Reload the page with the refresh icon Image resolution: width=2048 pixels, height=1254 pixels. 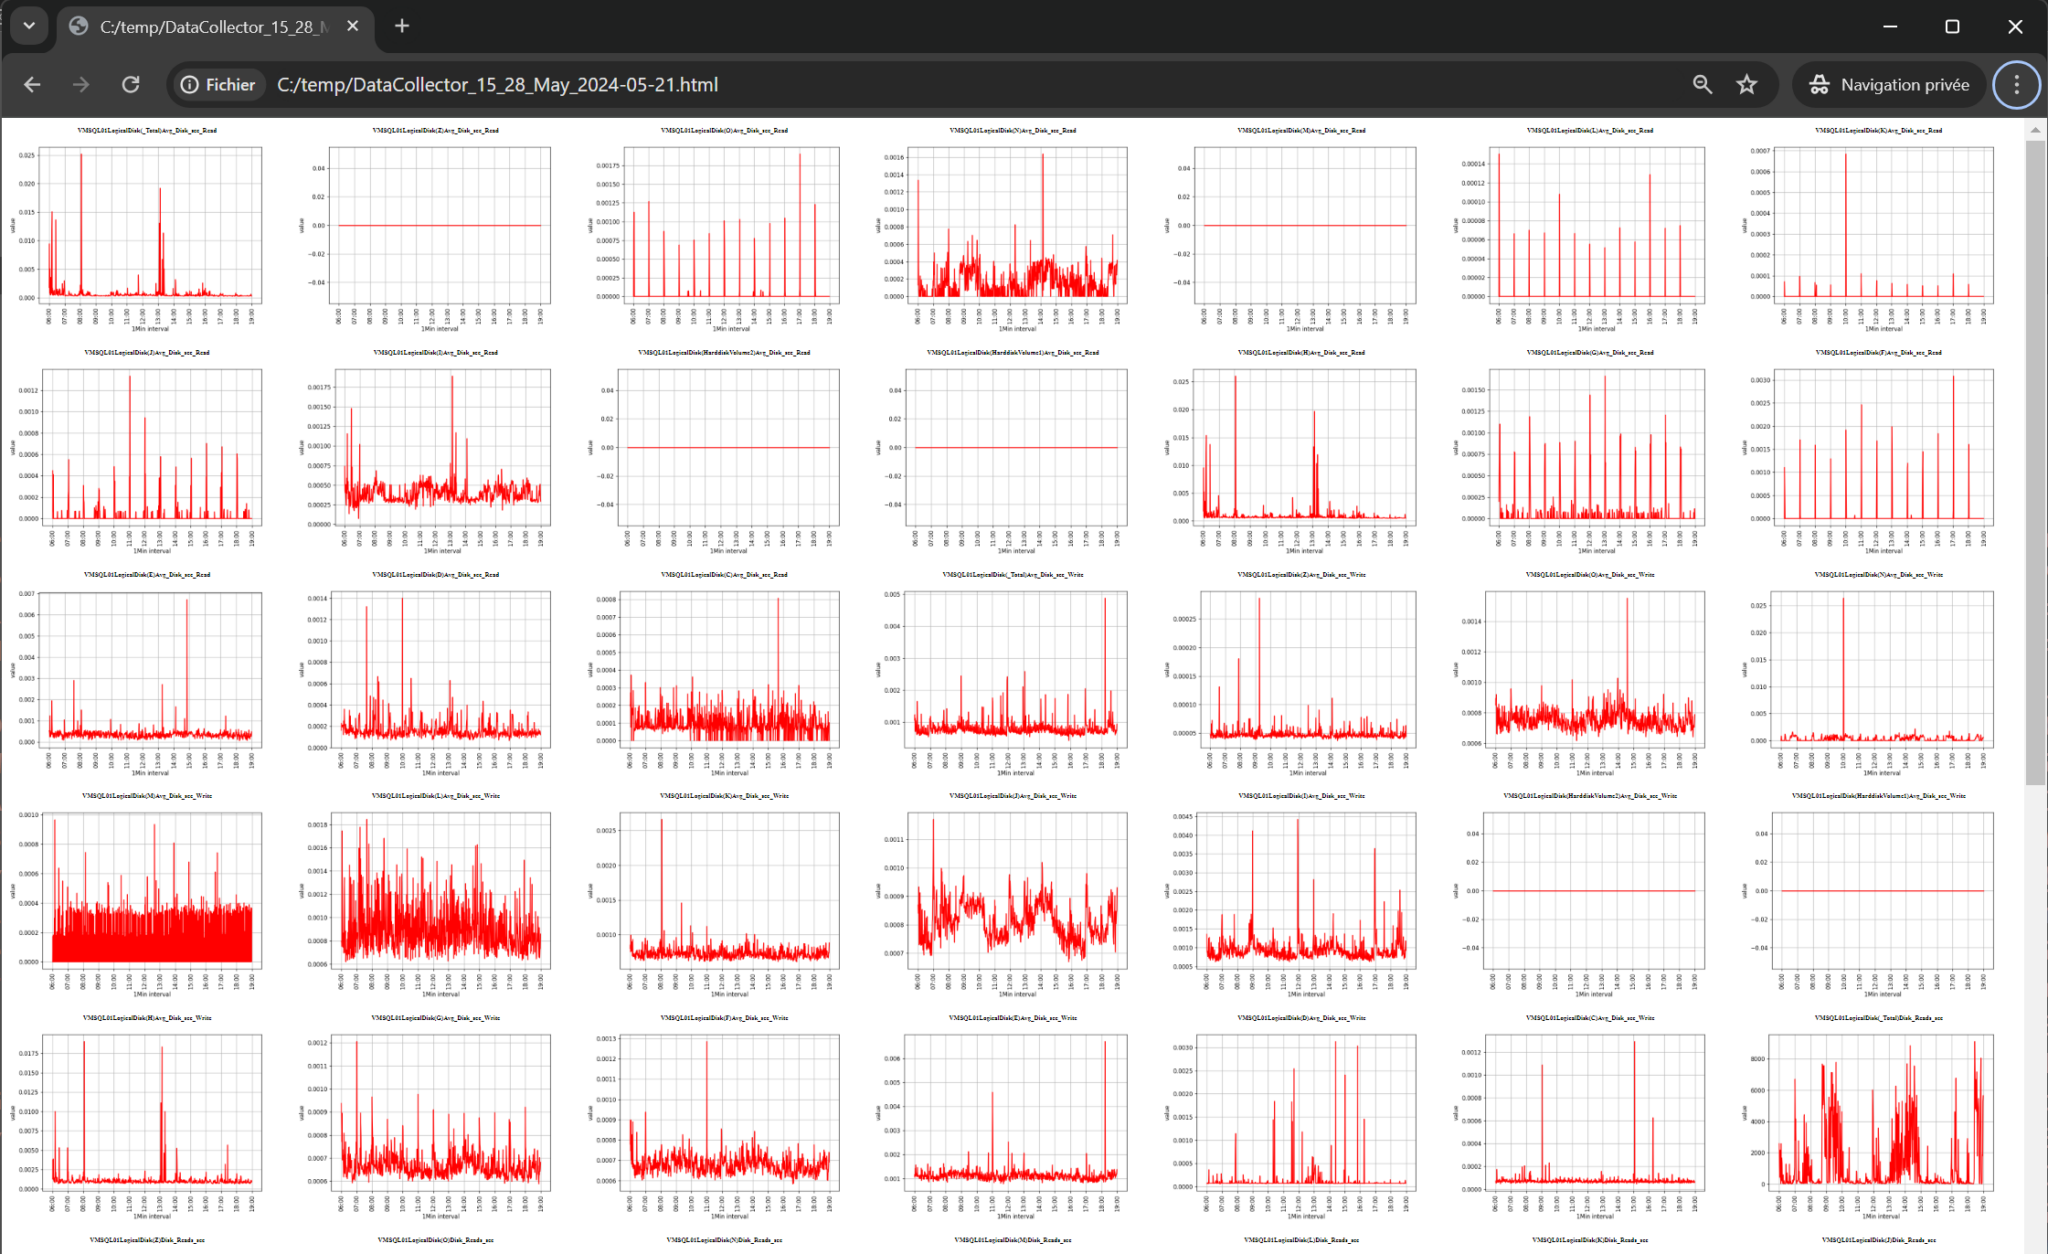pyautogui.click(x=130, y=85)
